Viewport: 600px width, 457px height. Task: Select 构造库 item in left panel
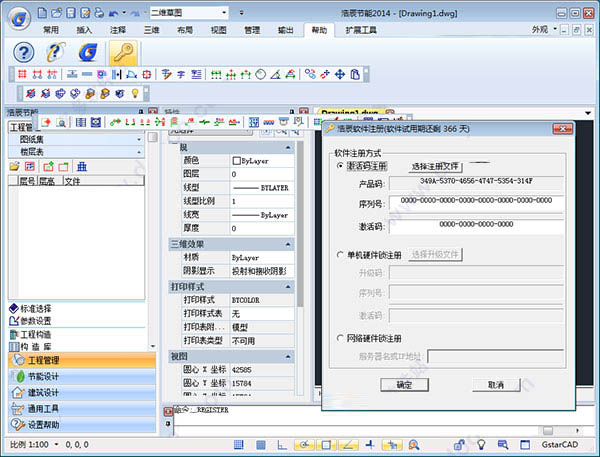click(31, 347)
